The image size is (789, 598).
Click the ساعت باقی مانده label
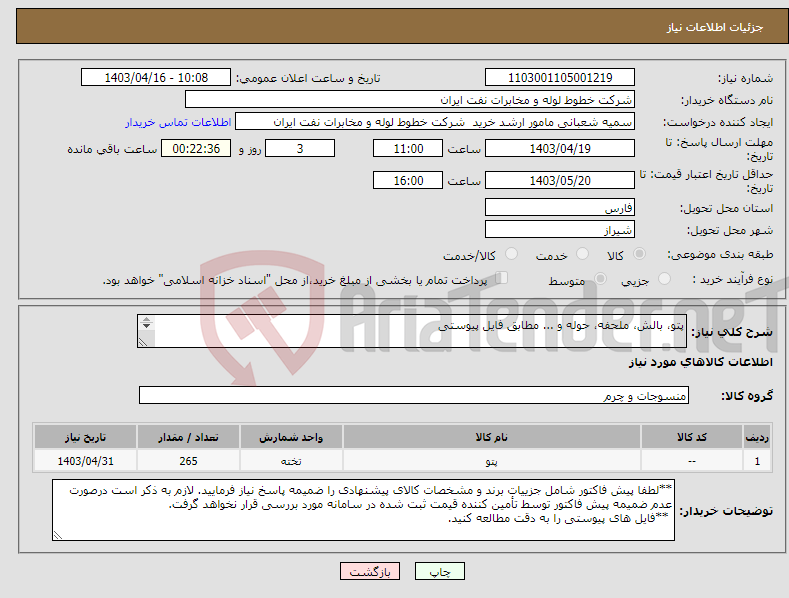point(112,150)
